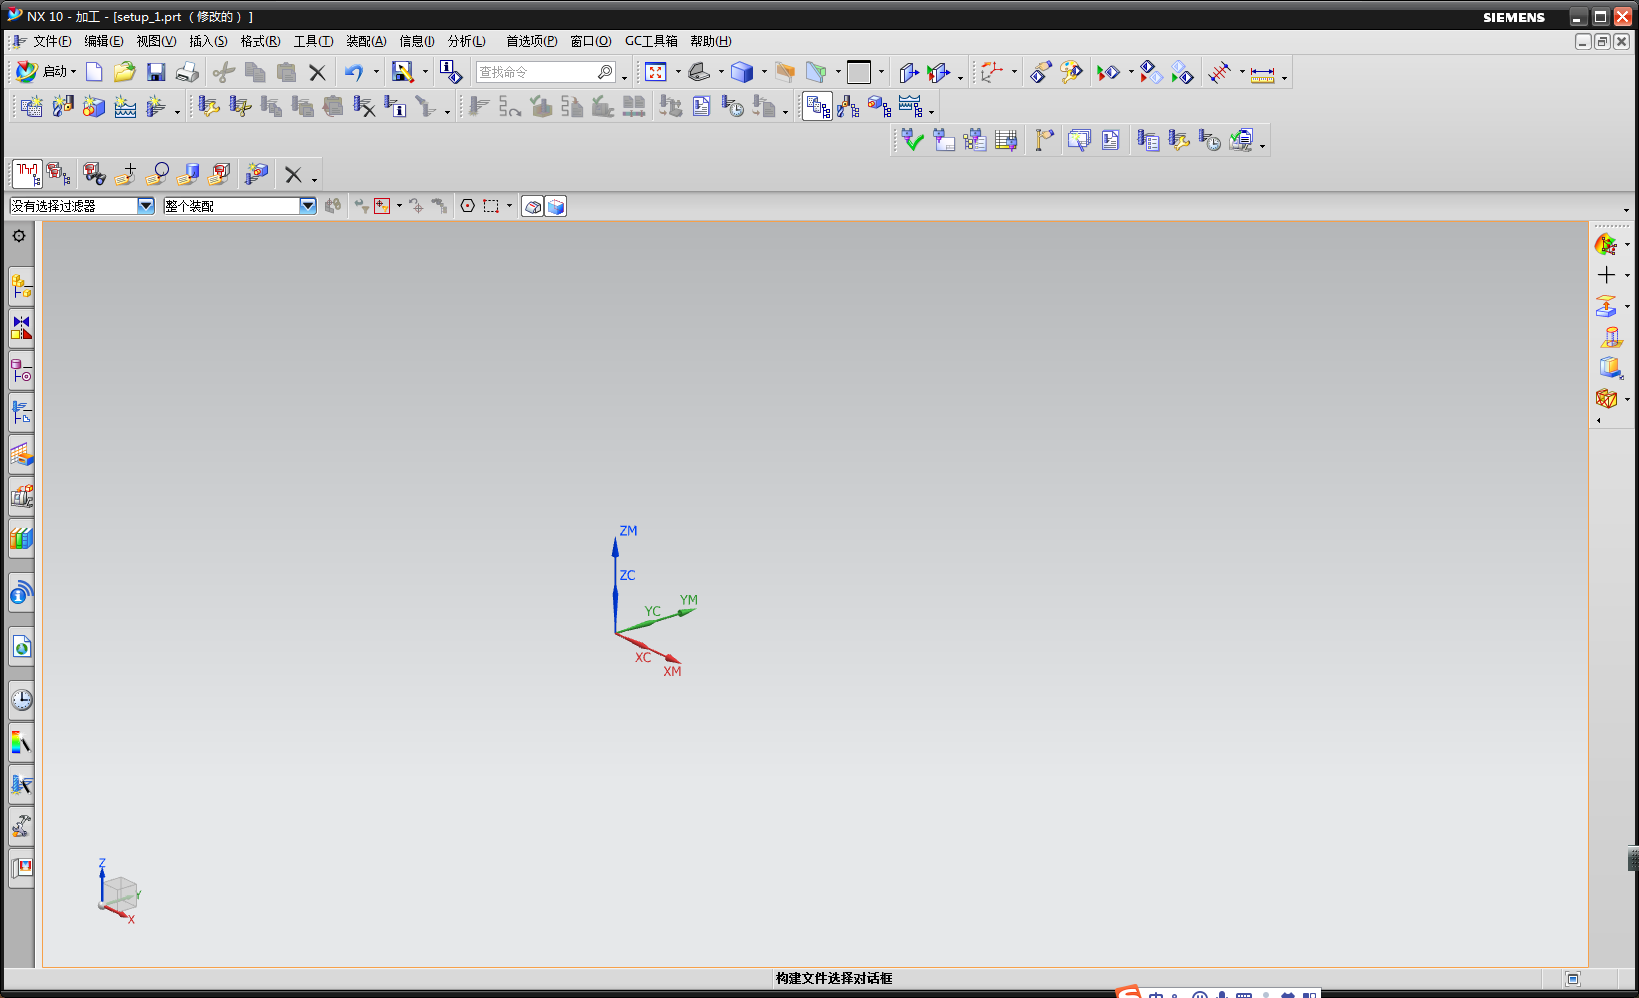Click the Undo arrow icon
The image size is (1639, 998).
(x=353, y=72)
